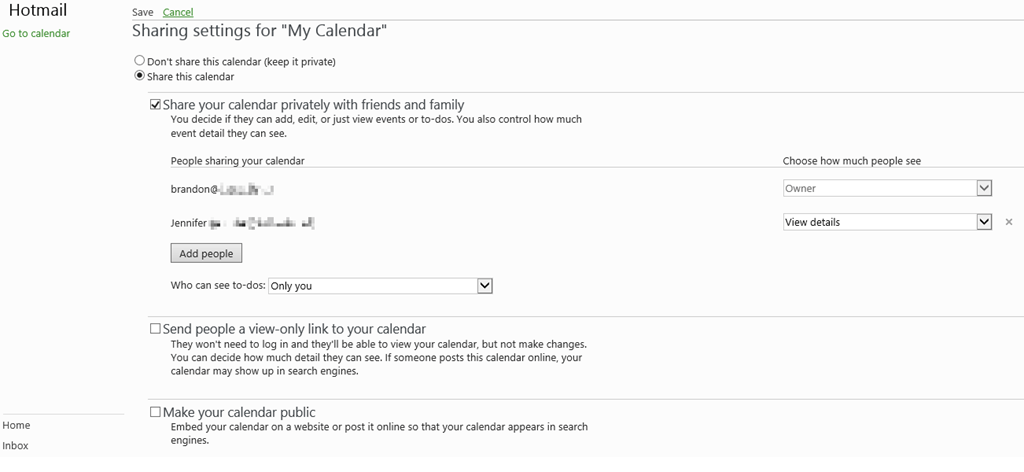Open Inbox from the sidebar
The image size is (1024, 472).
16,445
